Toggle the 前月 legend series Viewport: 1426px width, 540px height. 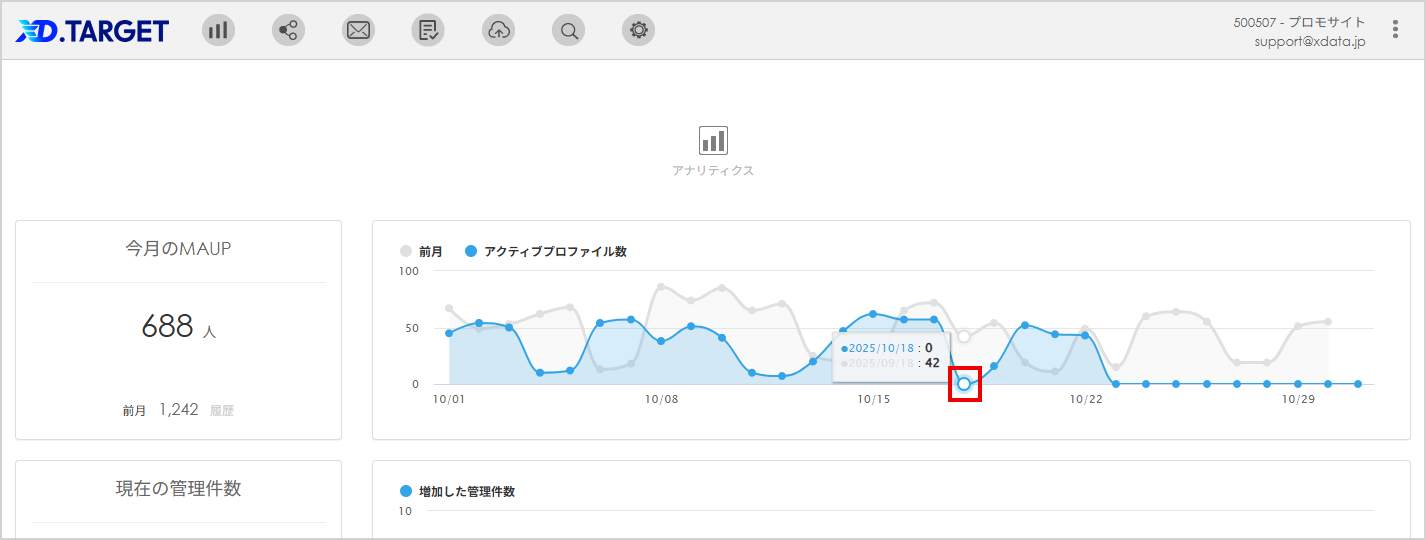coord(422,252)
